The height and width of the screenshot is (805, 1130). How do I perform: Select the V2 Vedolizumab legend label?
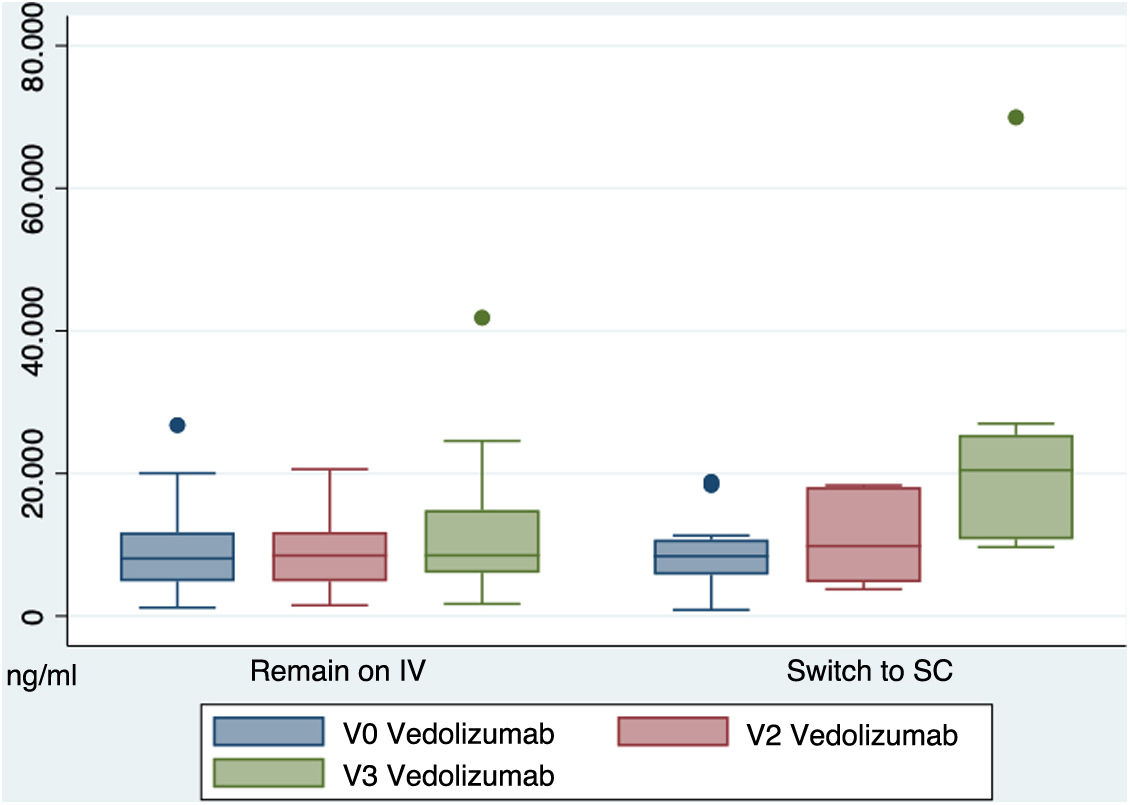[x=850, y=736]
